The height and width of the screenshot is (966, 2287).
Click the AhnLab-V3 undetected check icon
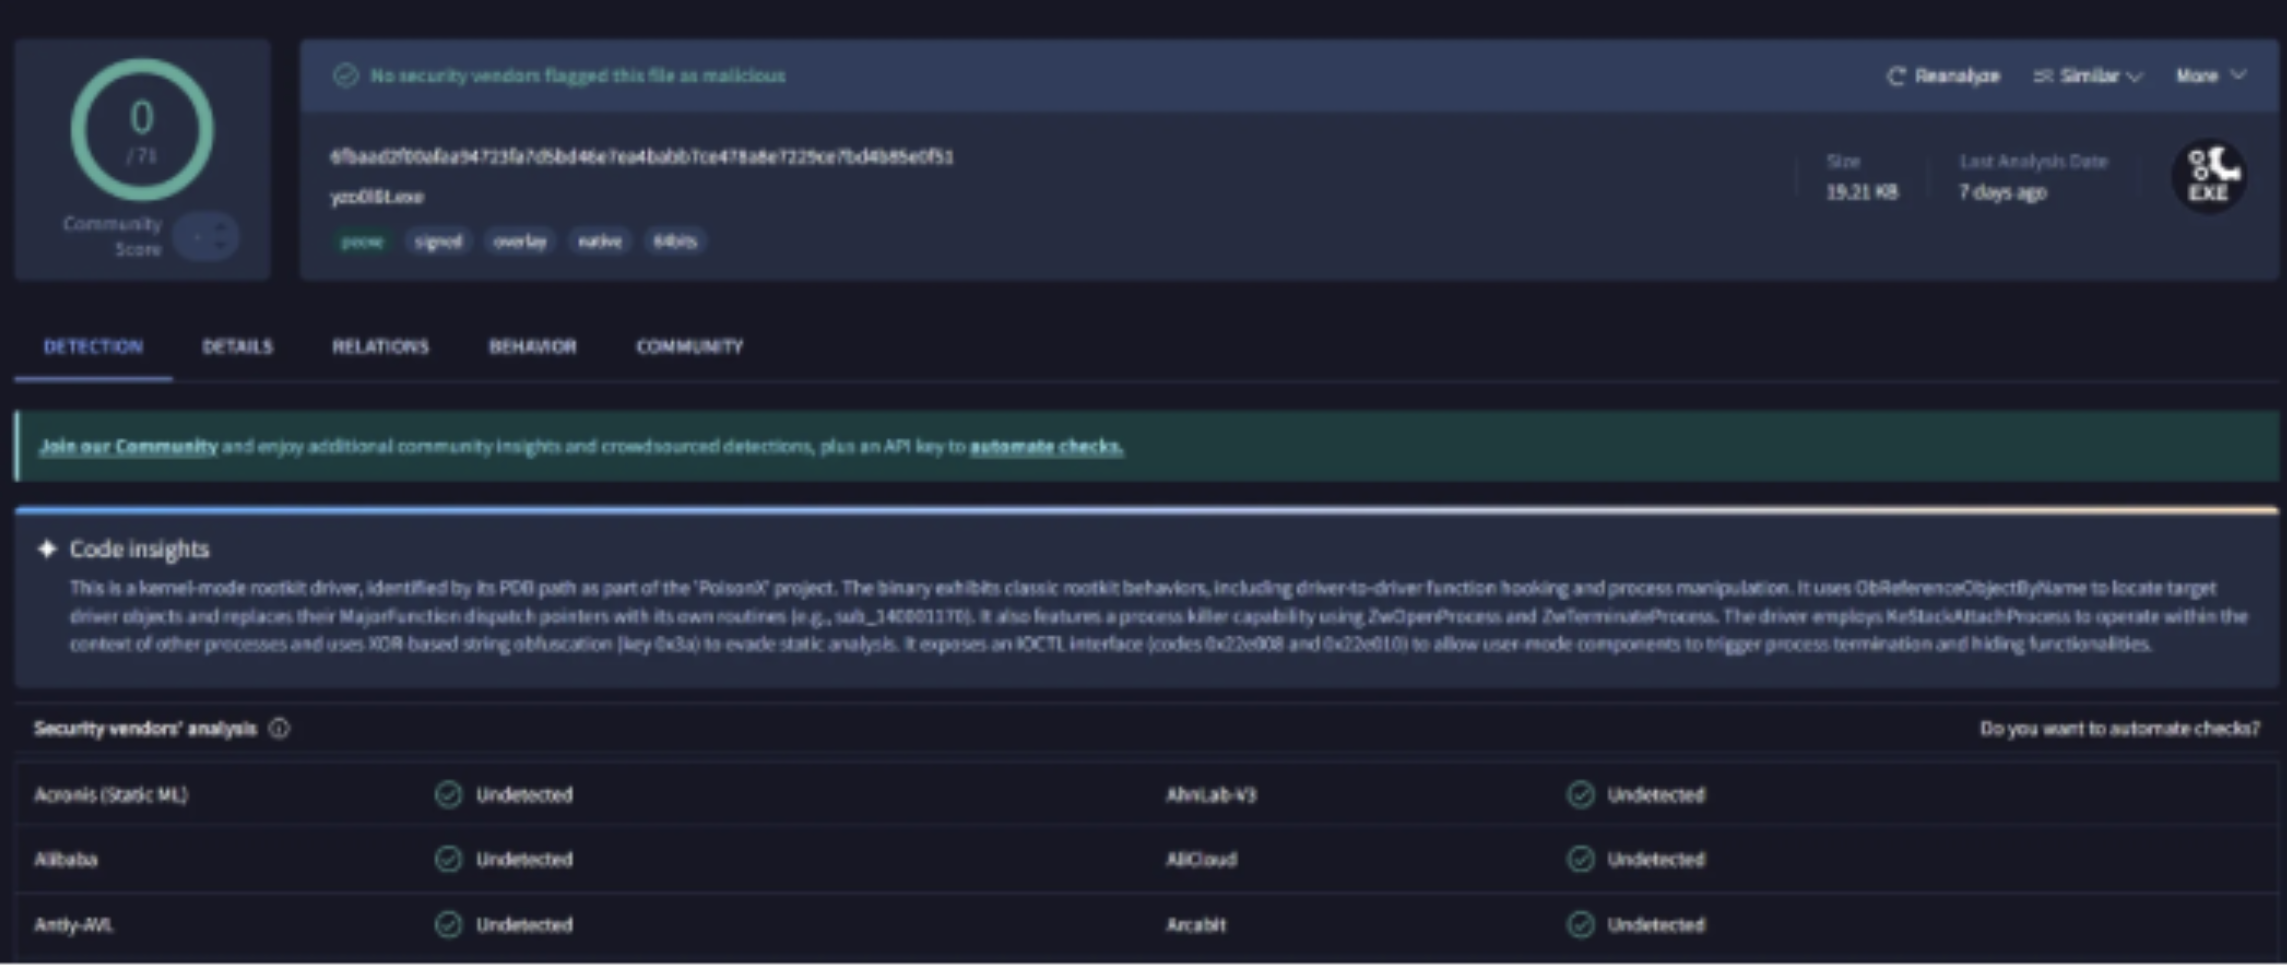click(x=1580, y=795)
